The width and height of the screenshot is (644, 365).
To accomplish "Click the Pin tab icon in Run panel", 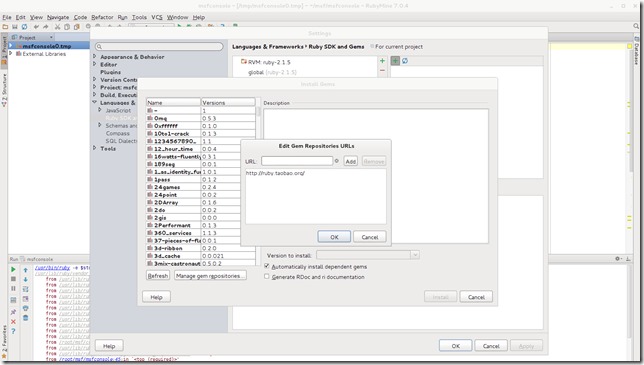I will (13, 312).
